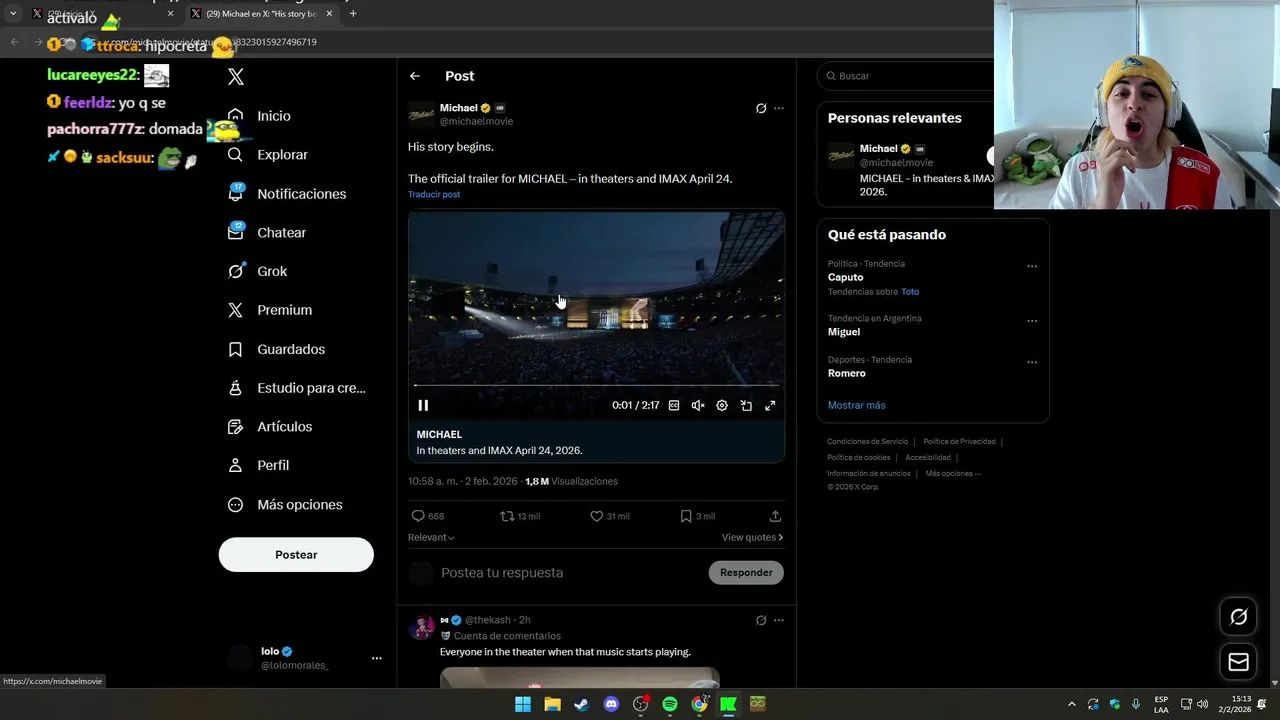Open video playback settings gear
The image size is (1280, 720).
click(722, 405)
